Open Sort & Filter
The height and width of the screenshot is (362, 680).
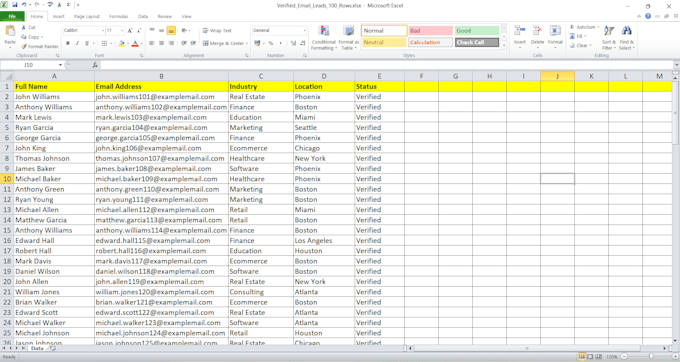(x=609, y=38)
